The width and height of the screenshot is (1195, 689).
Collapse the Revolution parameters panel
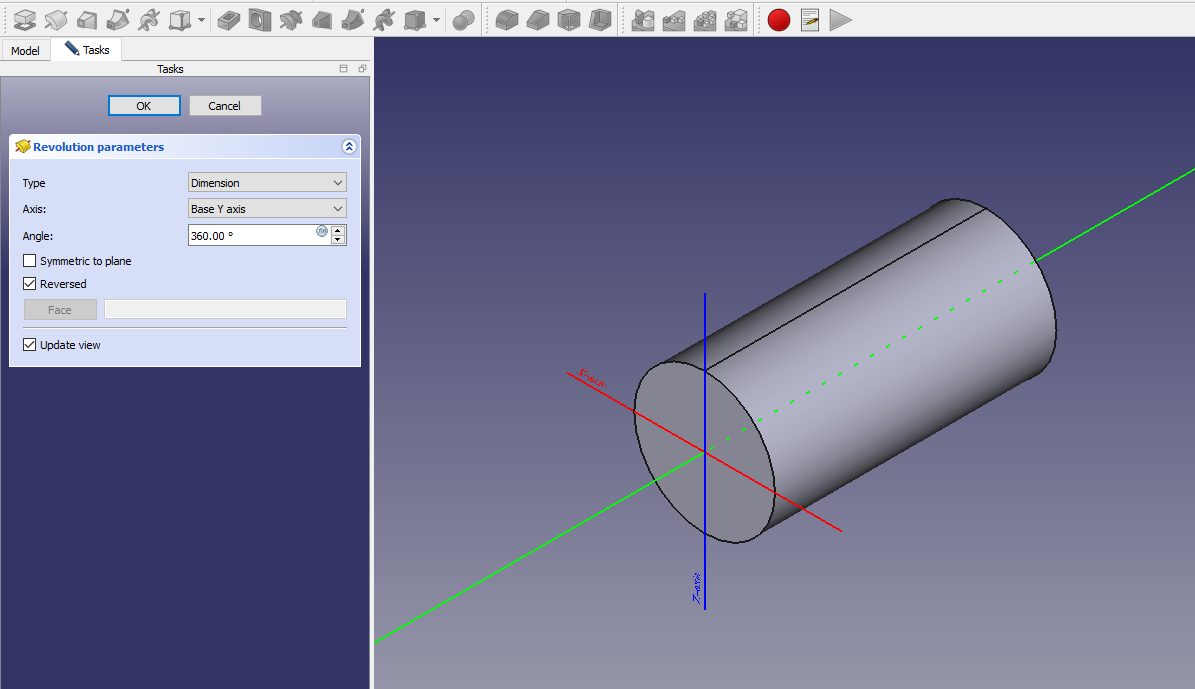349,147
